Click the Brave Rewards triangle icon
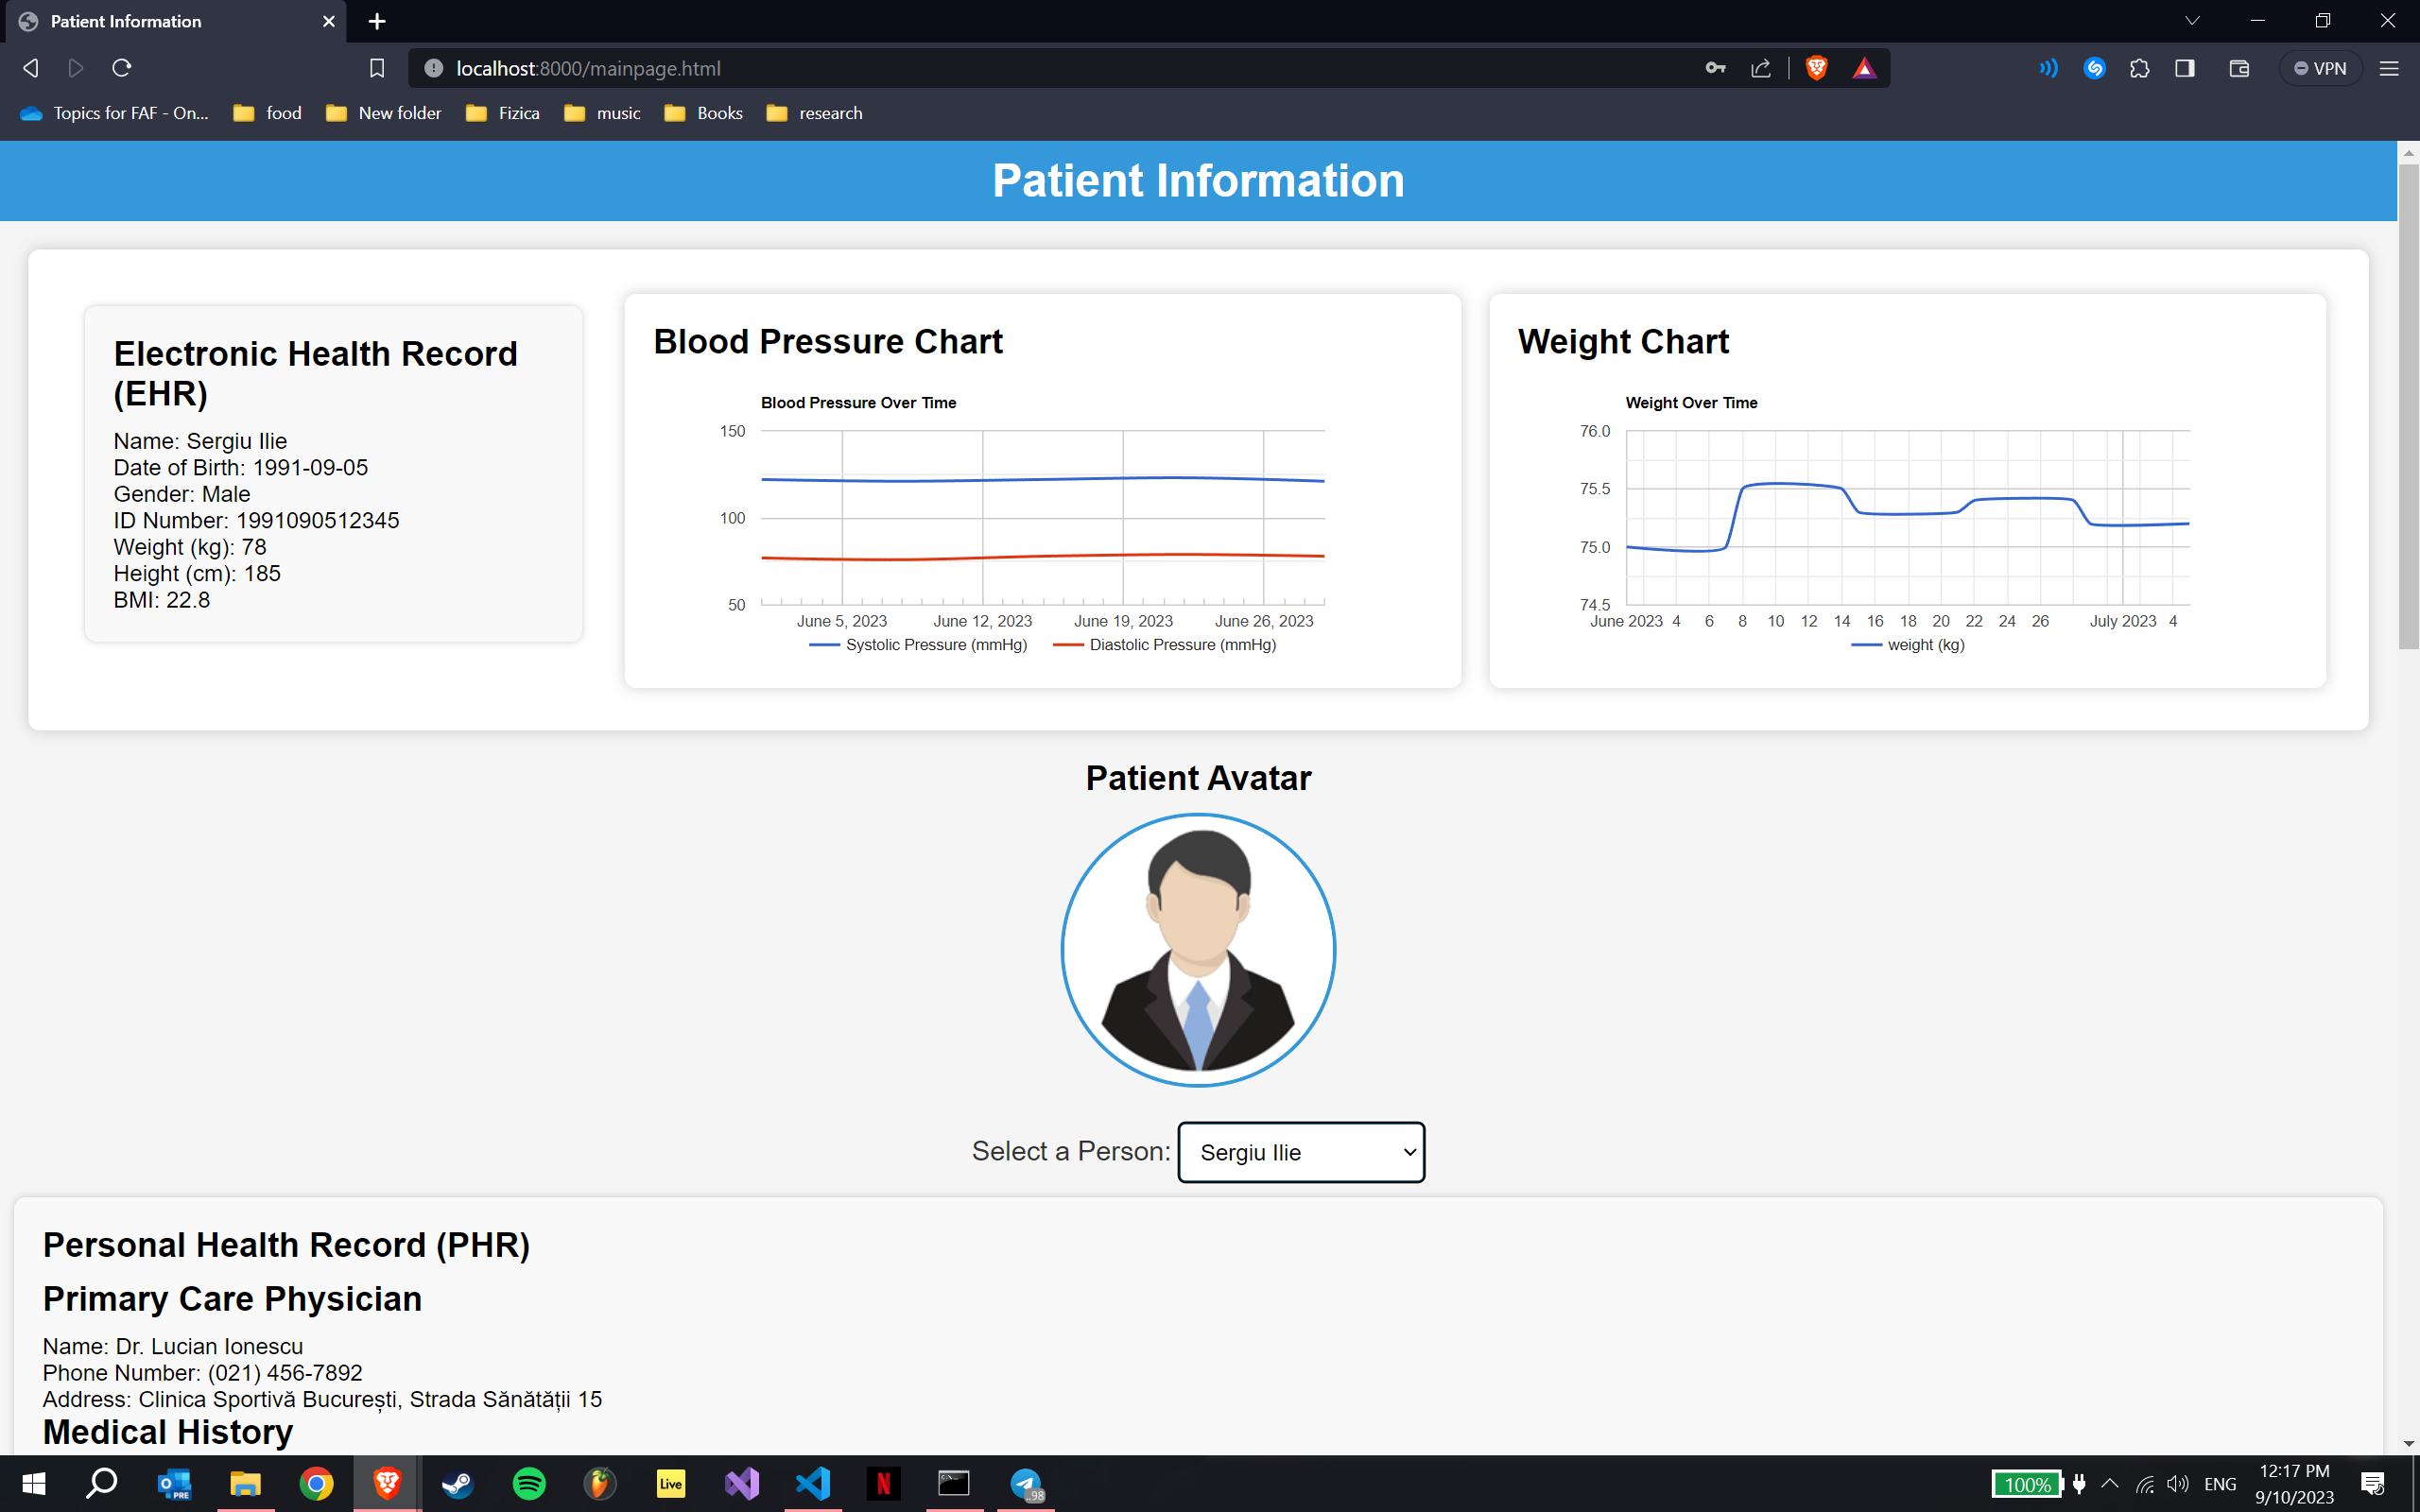The width and height of the screenshot is (2420, 1512). pos(1864,68)
